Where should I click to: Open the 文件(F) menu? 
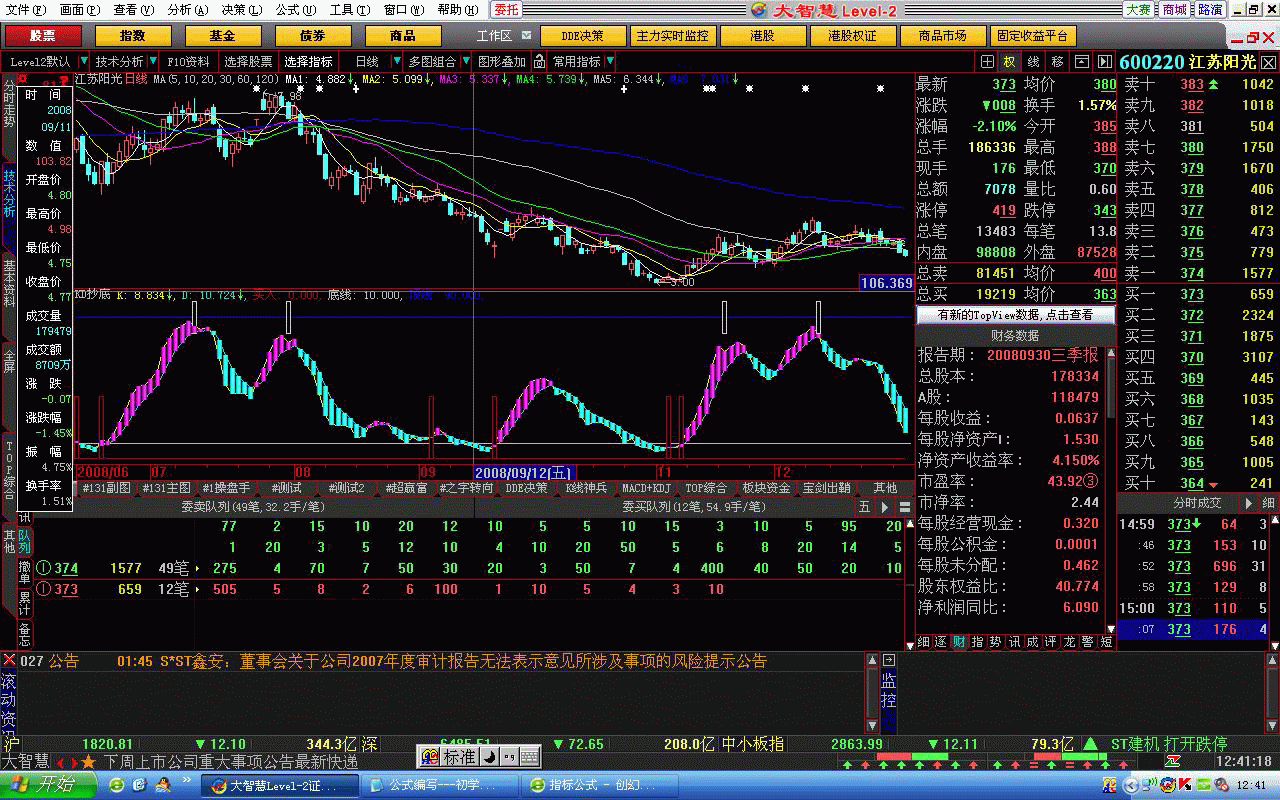pyautogui.click(x=25, y=10)
